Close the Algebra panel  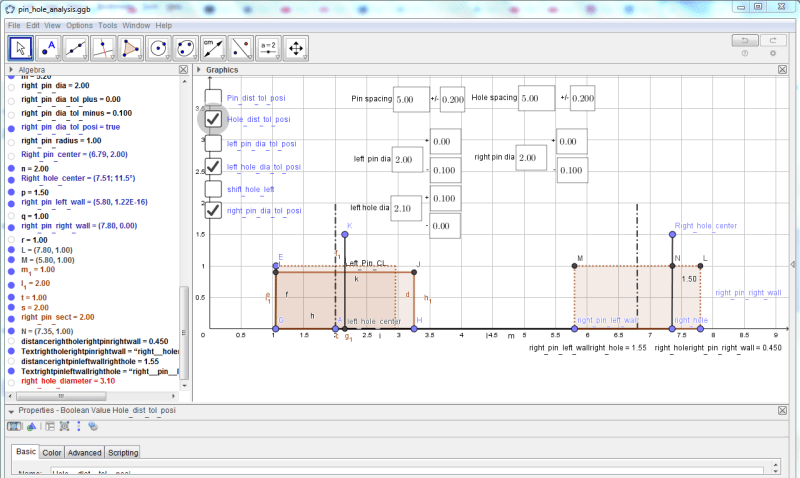[183, 69]
